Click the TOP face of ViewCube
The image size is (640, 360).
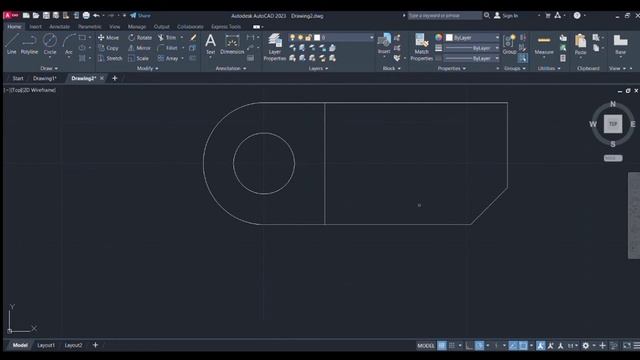613,124
